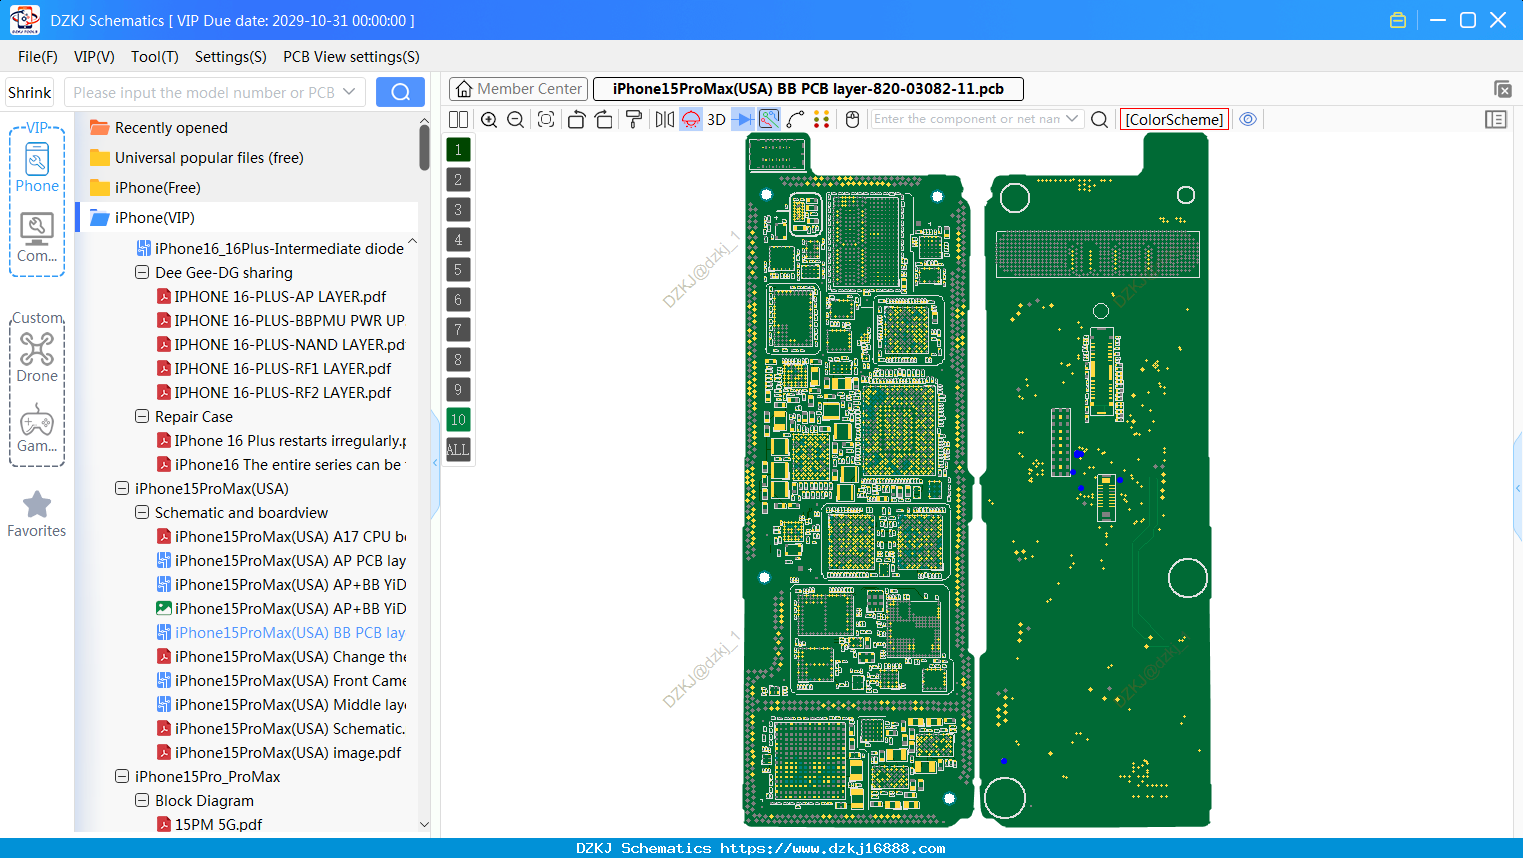
Task: Click the toolbox icon in title bar
Action: click(1398, 20)
